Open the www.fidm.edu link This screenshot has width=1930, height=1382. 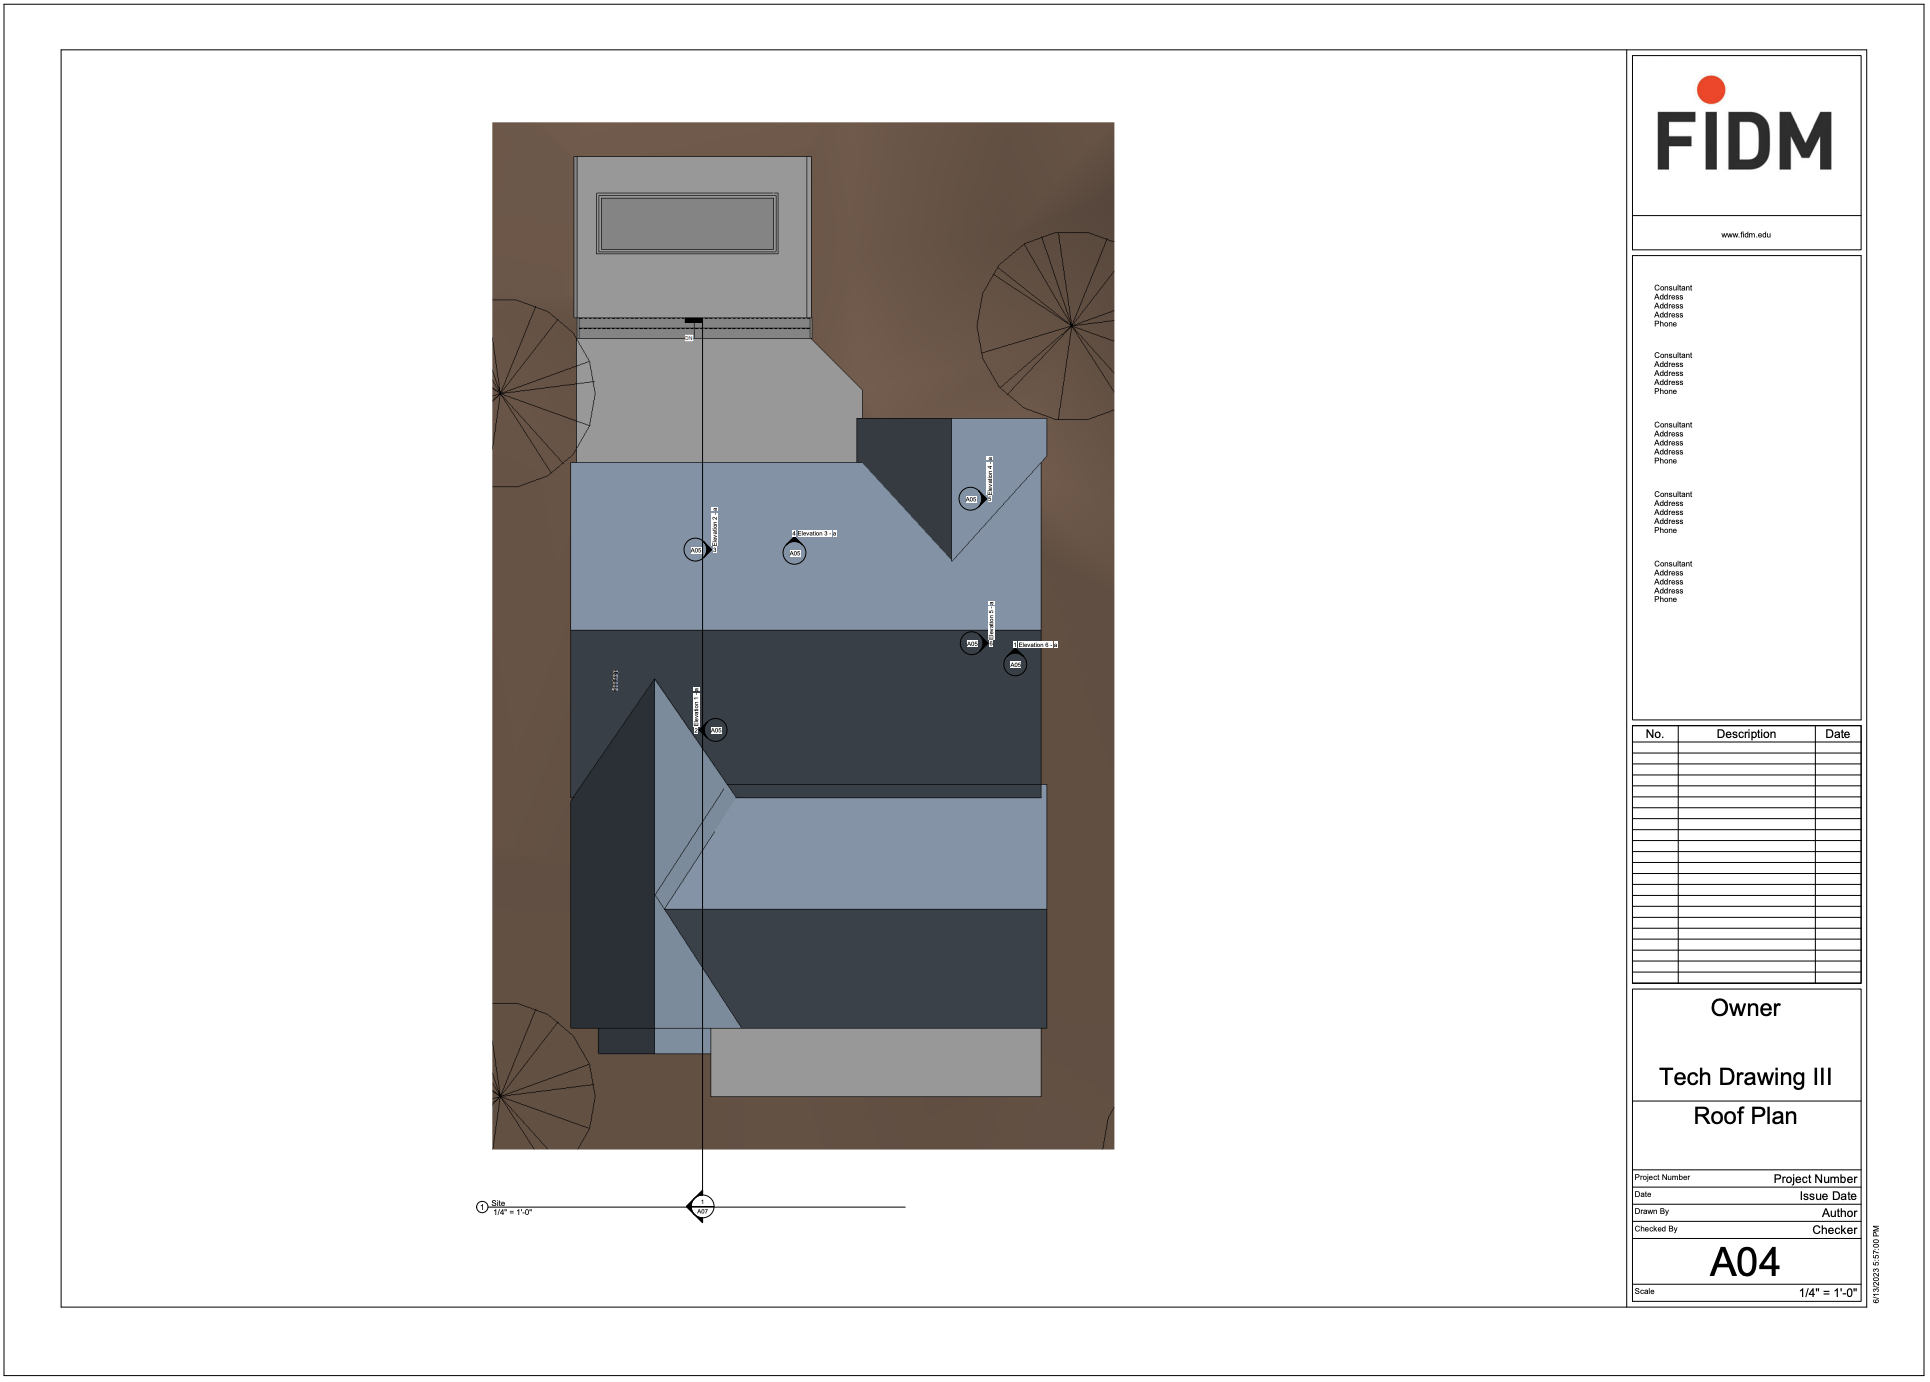[1746, 235]
